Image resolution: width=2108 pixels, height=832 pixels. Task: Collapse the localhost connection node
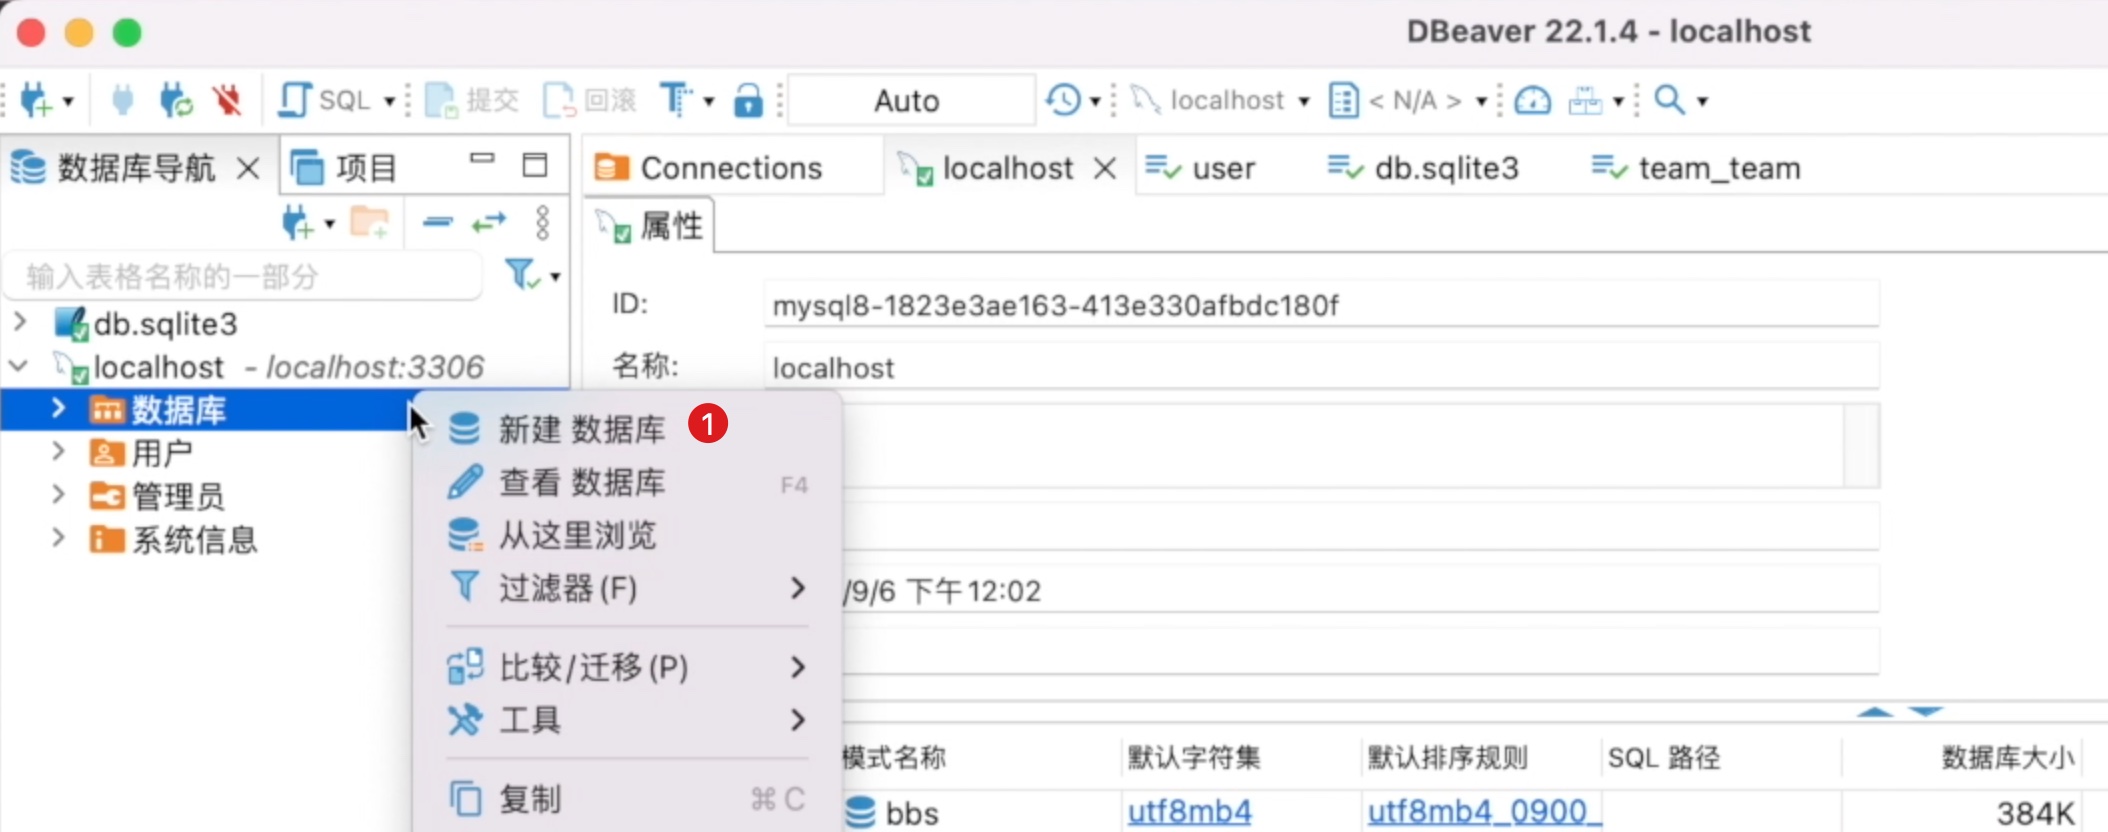point(19,366)
